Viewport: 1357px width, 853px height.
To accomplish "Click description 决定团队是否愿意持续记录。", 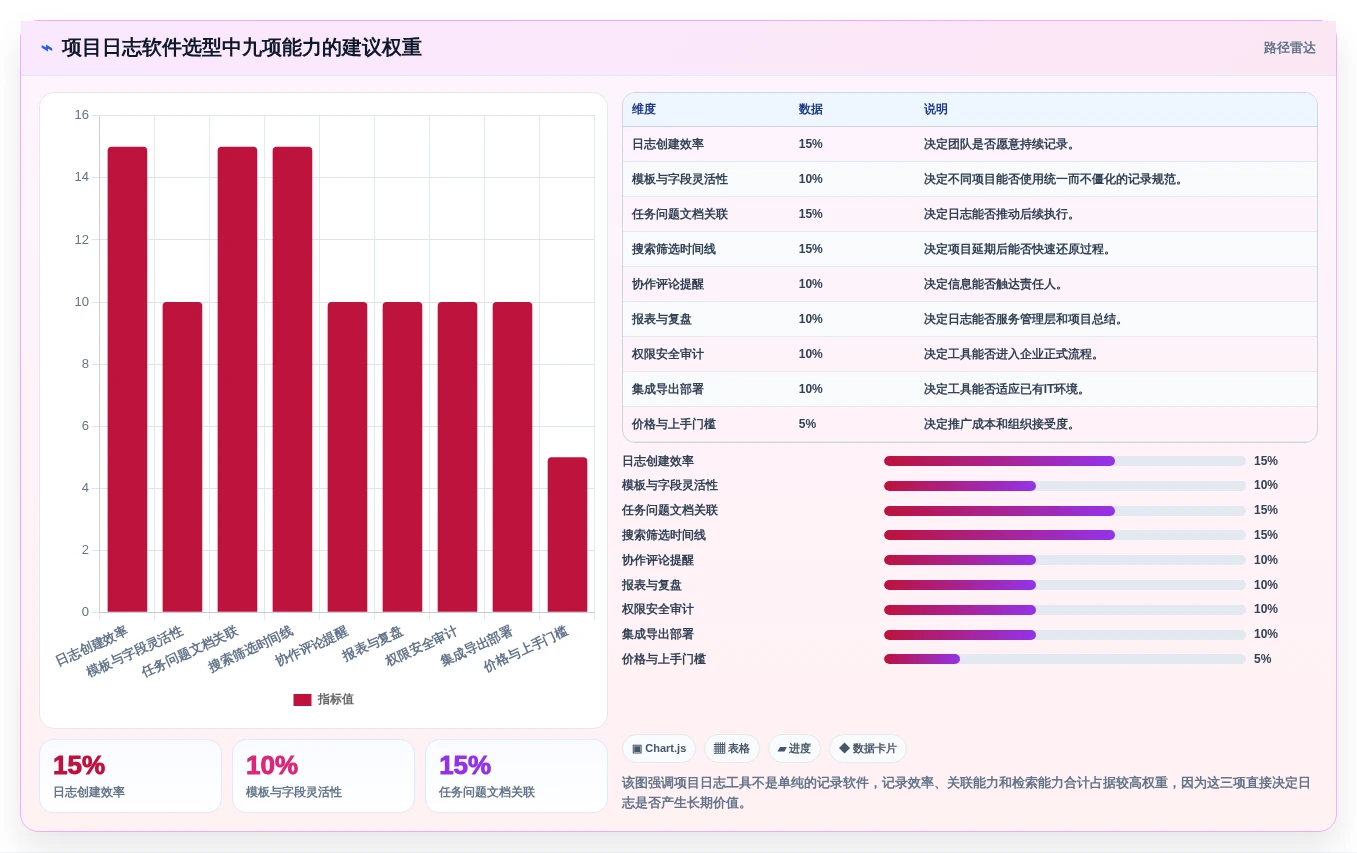I will 1002,144.
